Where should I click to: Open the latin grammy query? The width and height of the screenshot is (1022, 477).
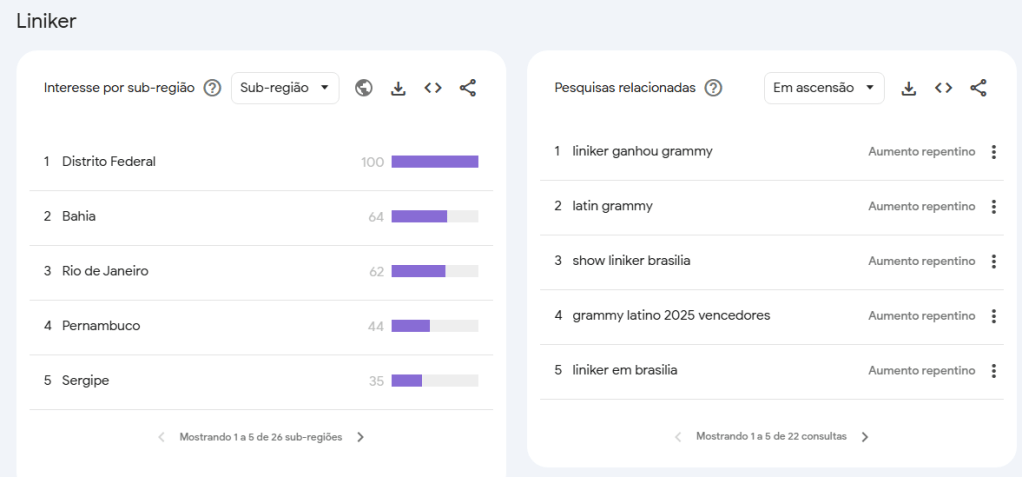pyautogui.click(x=612, y=206)
